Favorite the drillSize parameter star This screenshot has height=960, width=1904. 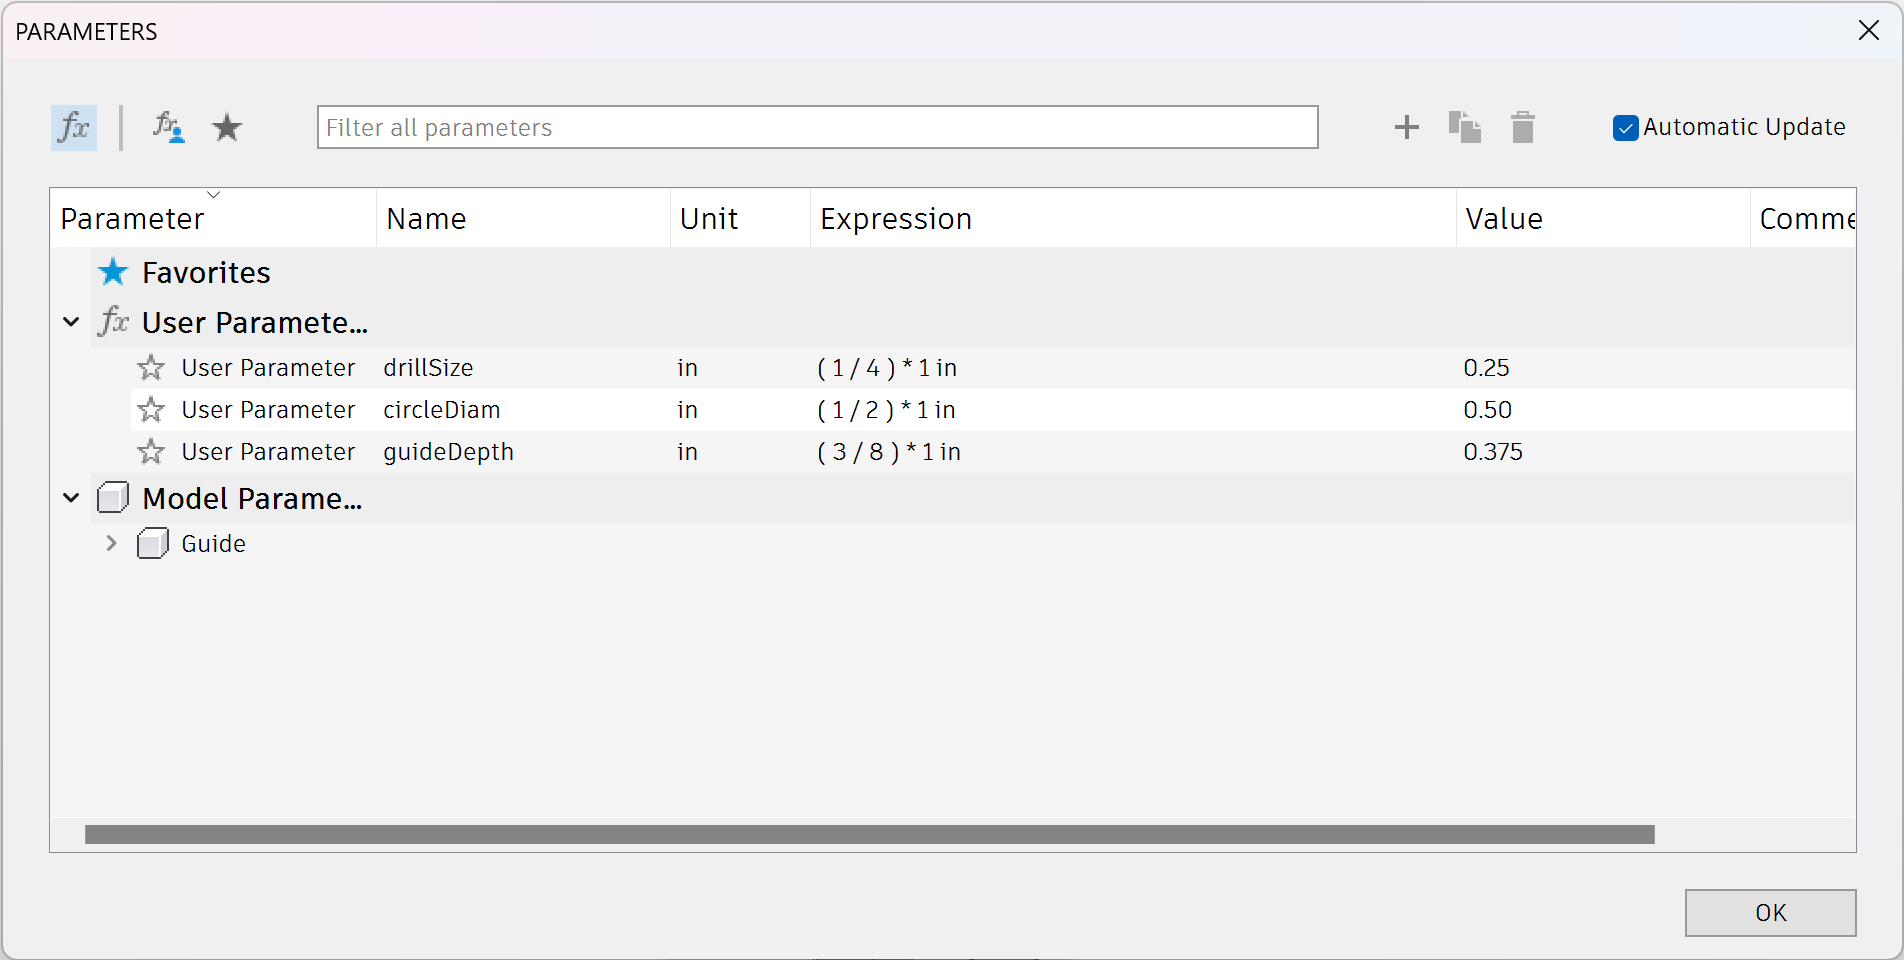click(151, 368)
